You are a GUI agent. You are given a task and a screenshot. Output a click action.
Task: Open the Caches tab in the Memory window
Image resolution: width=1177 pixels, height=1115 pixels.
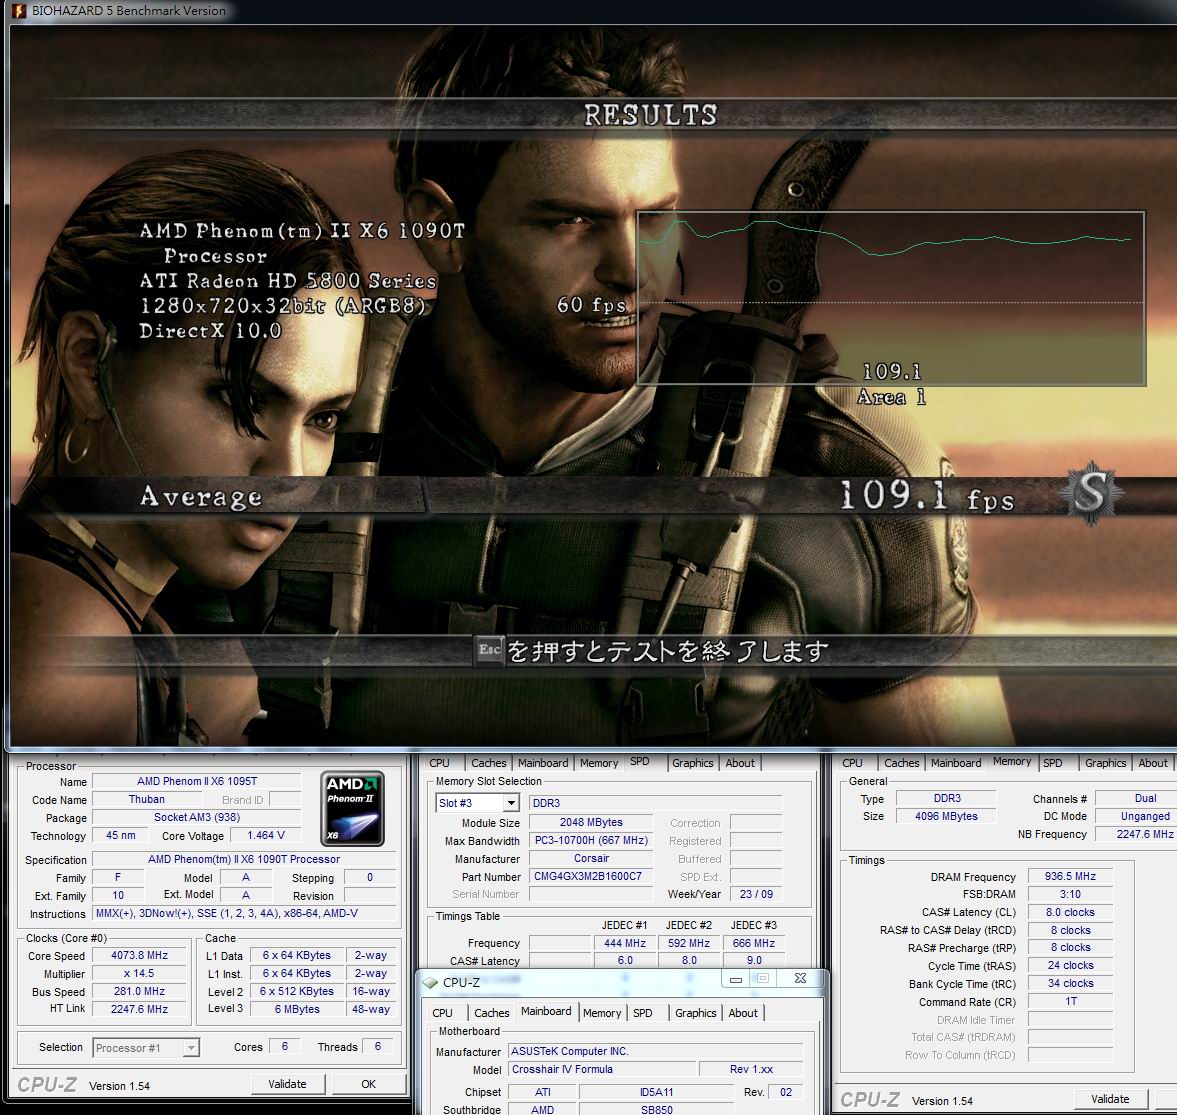[902, 763]
